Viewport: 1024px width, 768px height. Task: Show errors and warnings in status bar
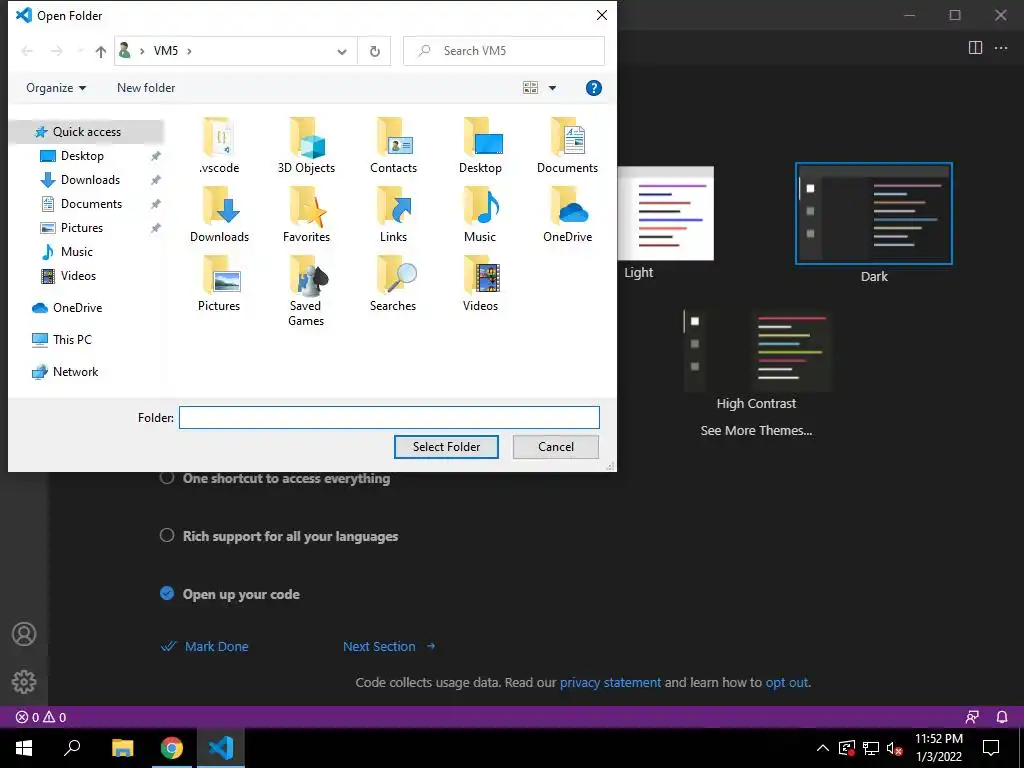click(40, 717)
